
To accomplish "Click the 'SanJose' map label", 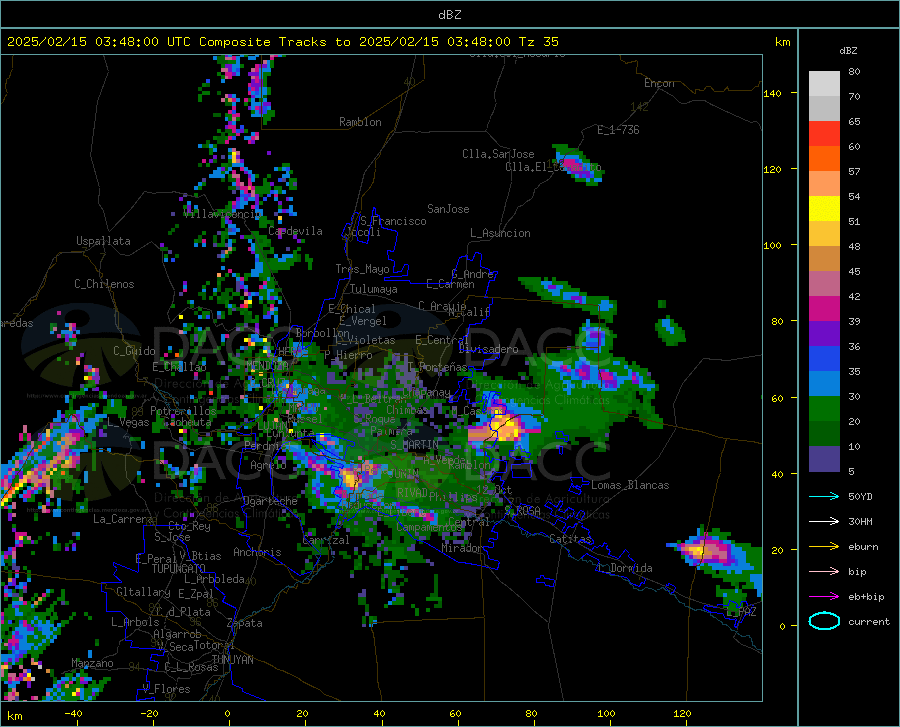I will pyautogui.click(x=448, y=209).
